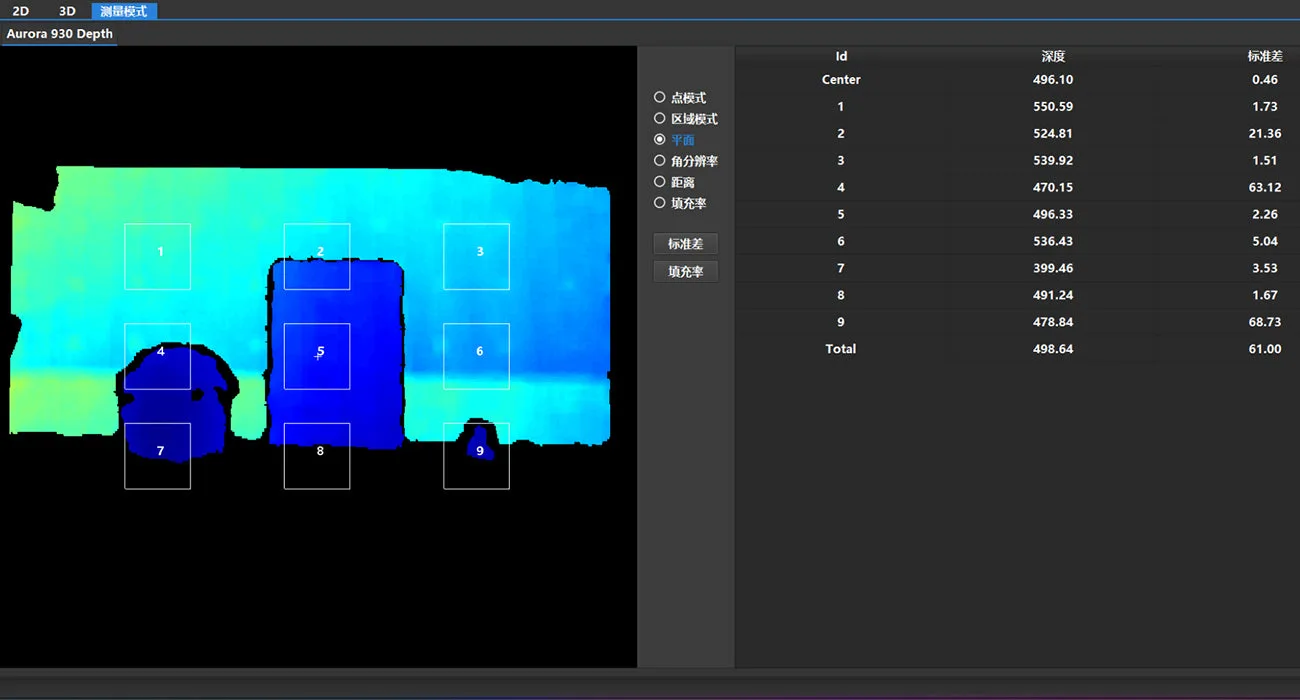Click standard deviation 5.04

(1265, 242)
